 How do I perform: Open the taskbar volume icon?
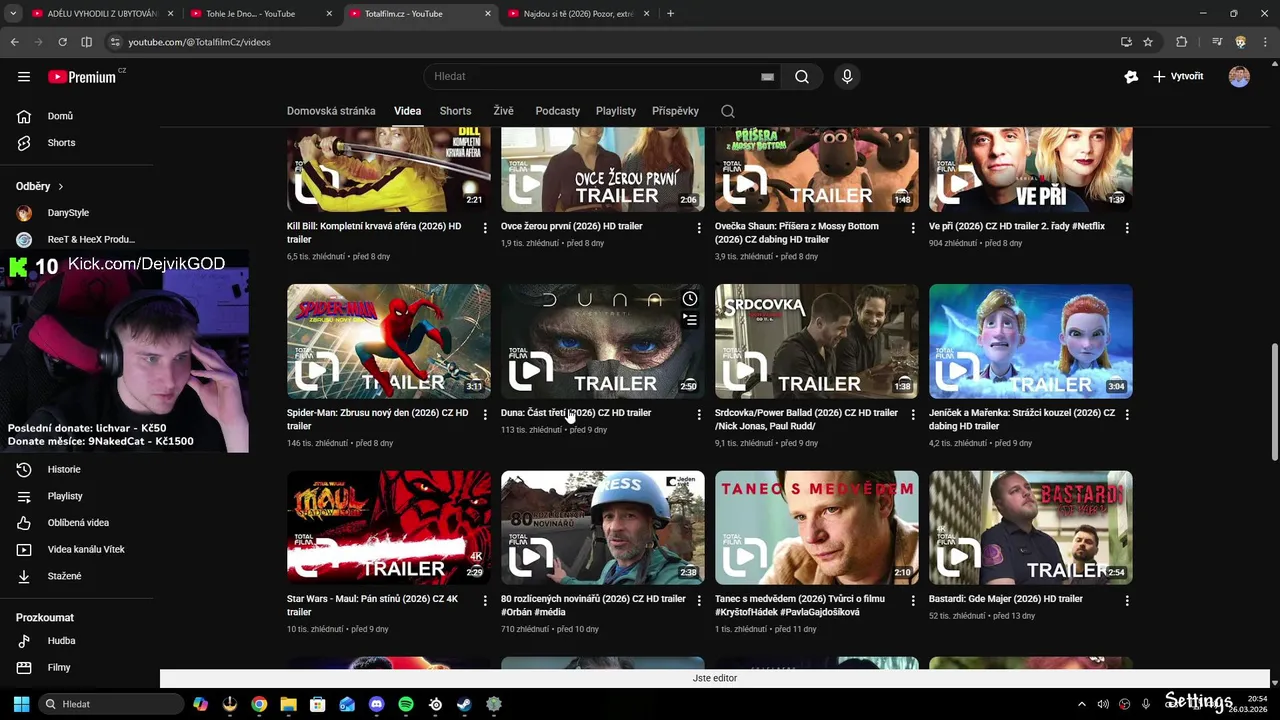tap(1103, 704)
